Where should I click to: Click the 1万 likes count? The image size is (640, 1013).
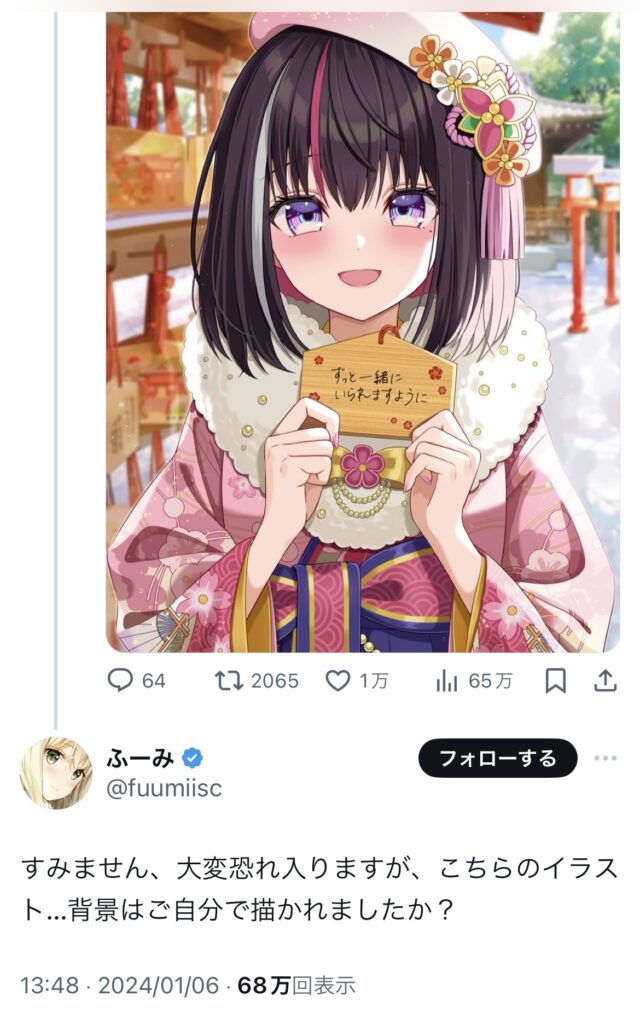pyautogui.click(x=373, y=681)
